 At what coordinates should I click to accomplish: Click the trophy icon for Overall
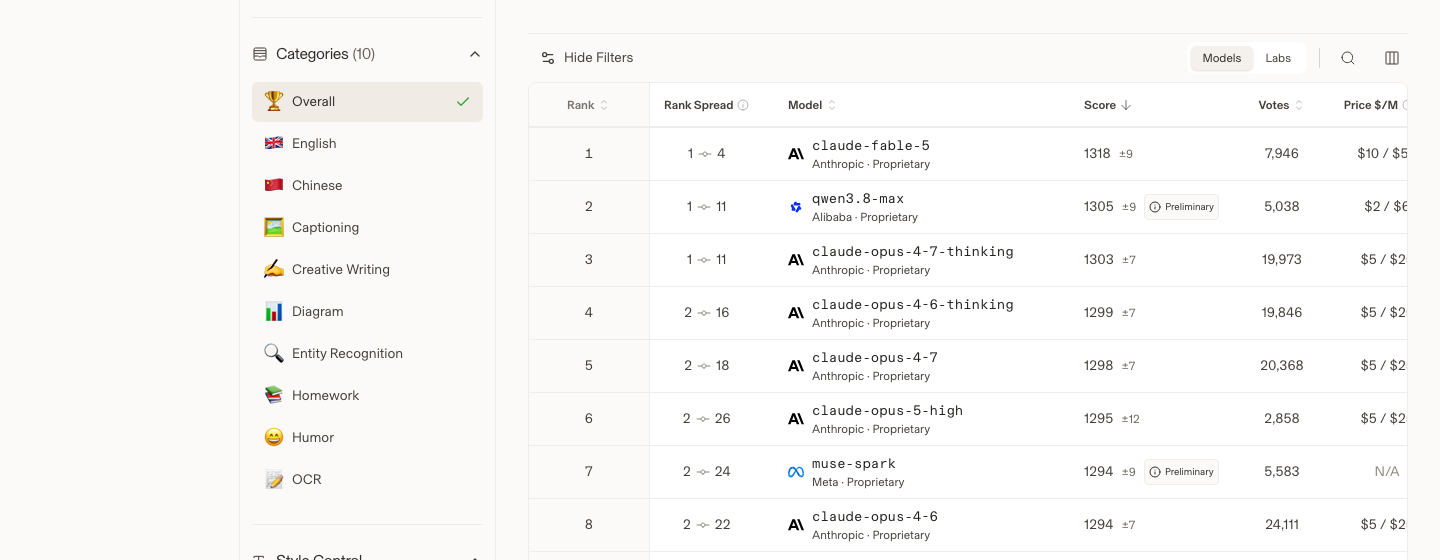[x=274, y=101]
